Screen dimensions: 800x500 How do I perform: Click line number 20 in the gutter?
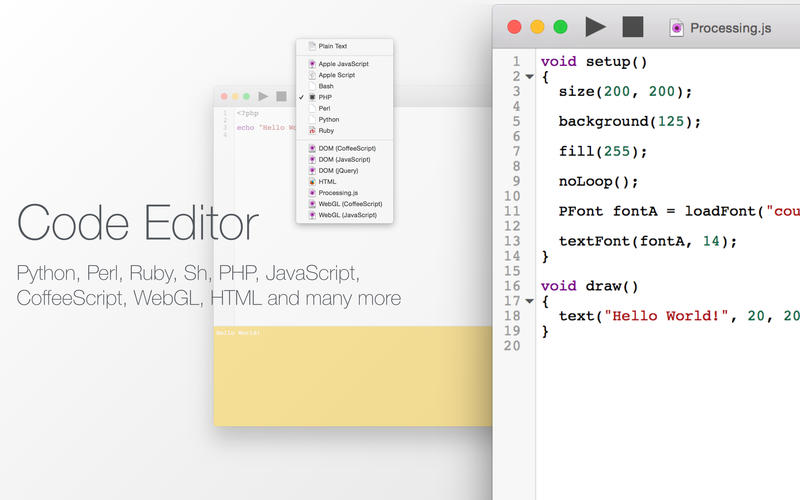tap(512, 346)
